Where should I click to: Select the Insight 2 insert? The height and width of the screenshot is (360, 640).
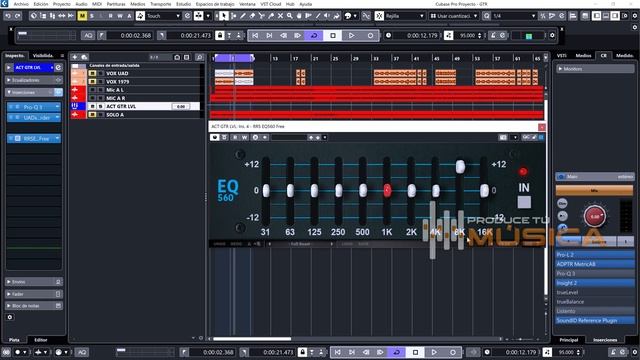pyautogui.click(x=595, y=283)
